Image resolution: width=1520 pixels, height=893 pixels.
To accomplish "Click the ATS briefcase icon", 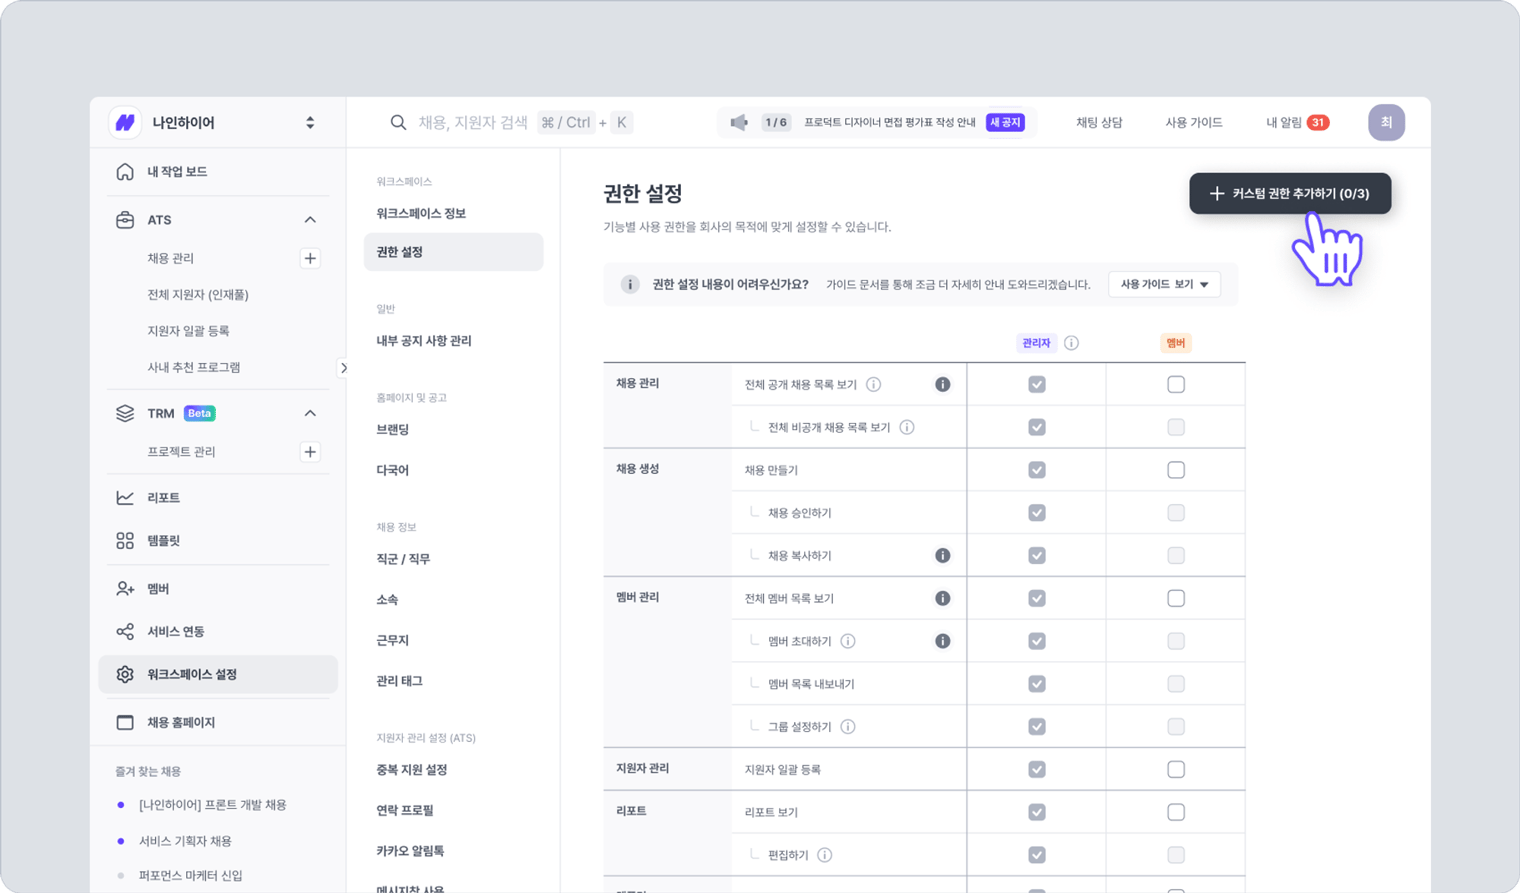I will pyautogui.click(x=125, y=220).
